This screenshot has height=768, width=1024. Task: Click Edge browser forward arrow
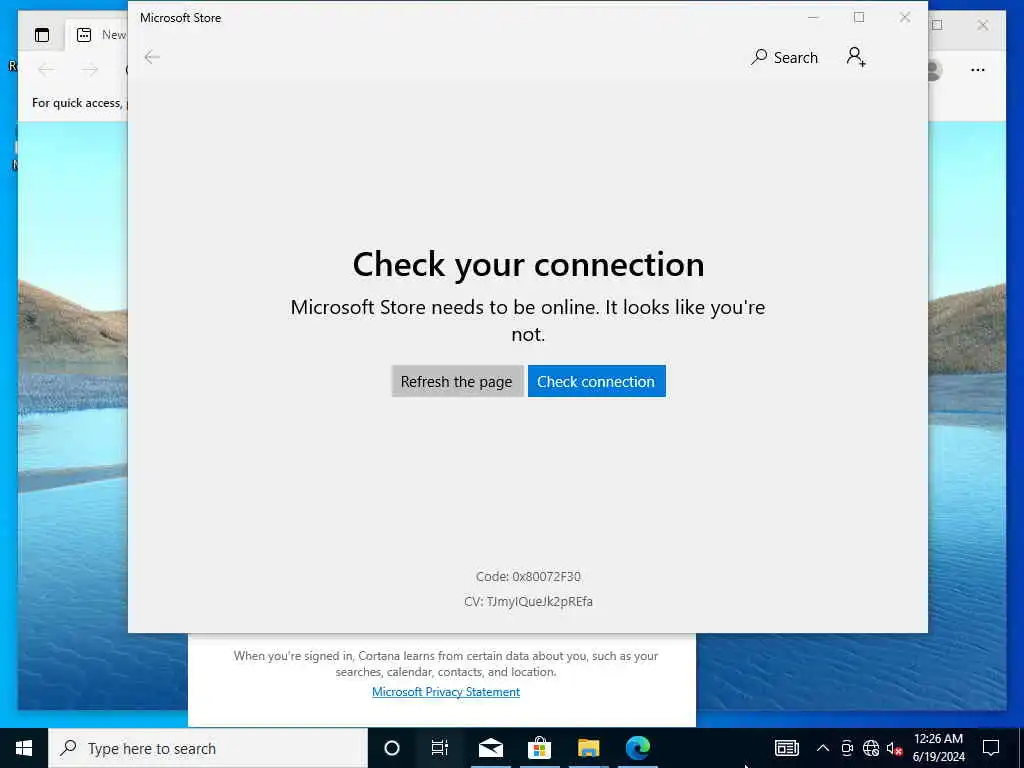89,69
